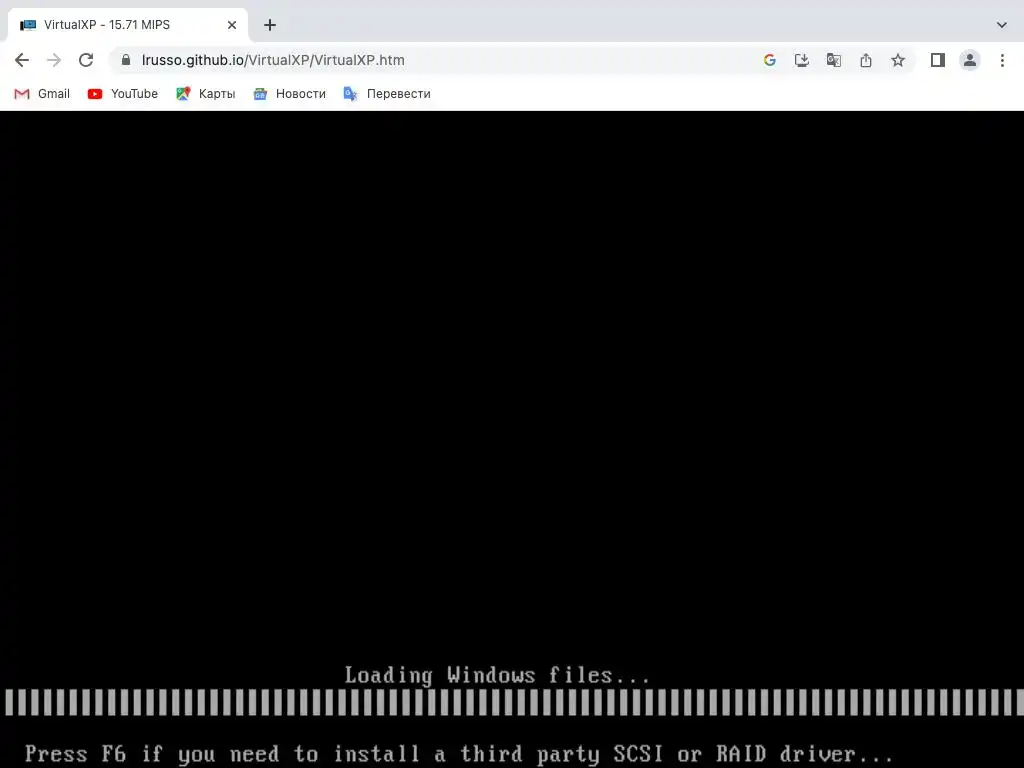Open the browser side panel
This screenshot has width=1024, height=768.
pos(937,60)
